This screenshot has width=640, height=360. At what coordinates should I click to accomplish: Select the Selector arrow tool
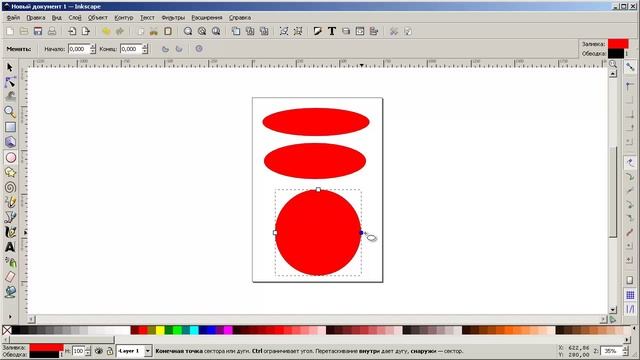tap(10, 67)
